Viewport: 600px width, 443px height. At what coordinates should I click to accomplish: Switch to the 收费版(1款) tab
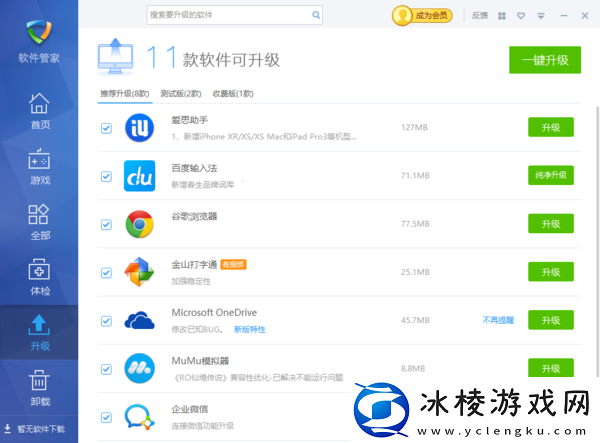(233, 94)
